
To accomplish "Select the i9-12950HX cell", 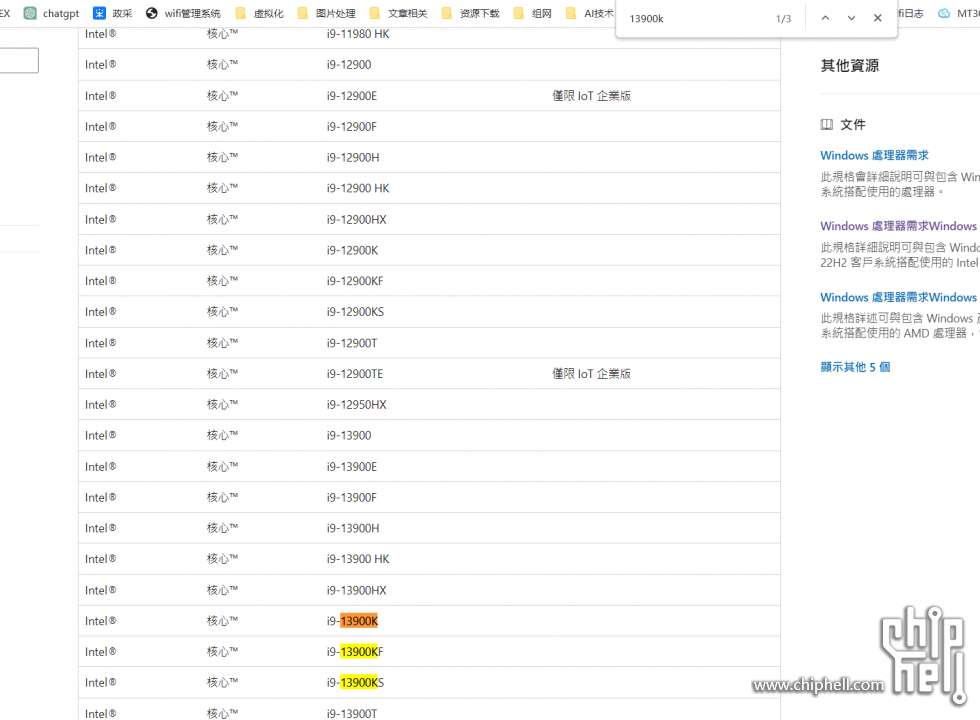I will pyautogui.click(x=356, y=404).
